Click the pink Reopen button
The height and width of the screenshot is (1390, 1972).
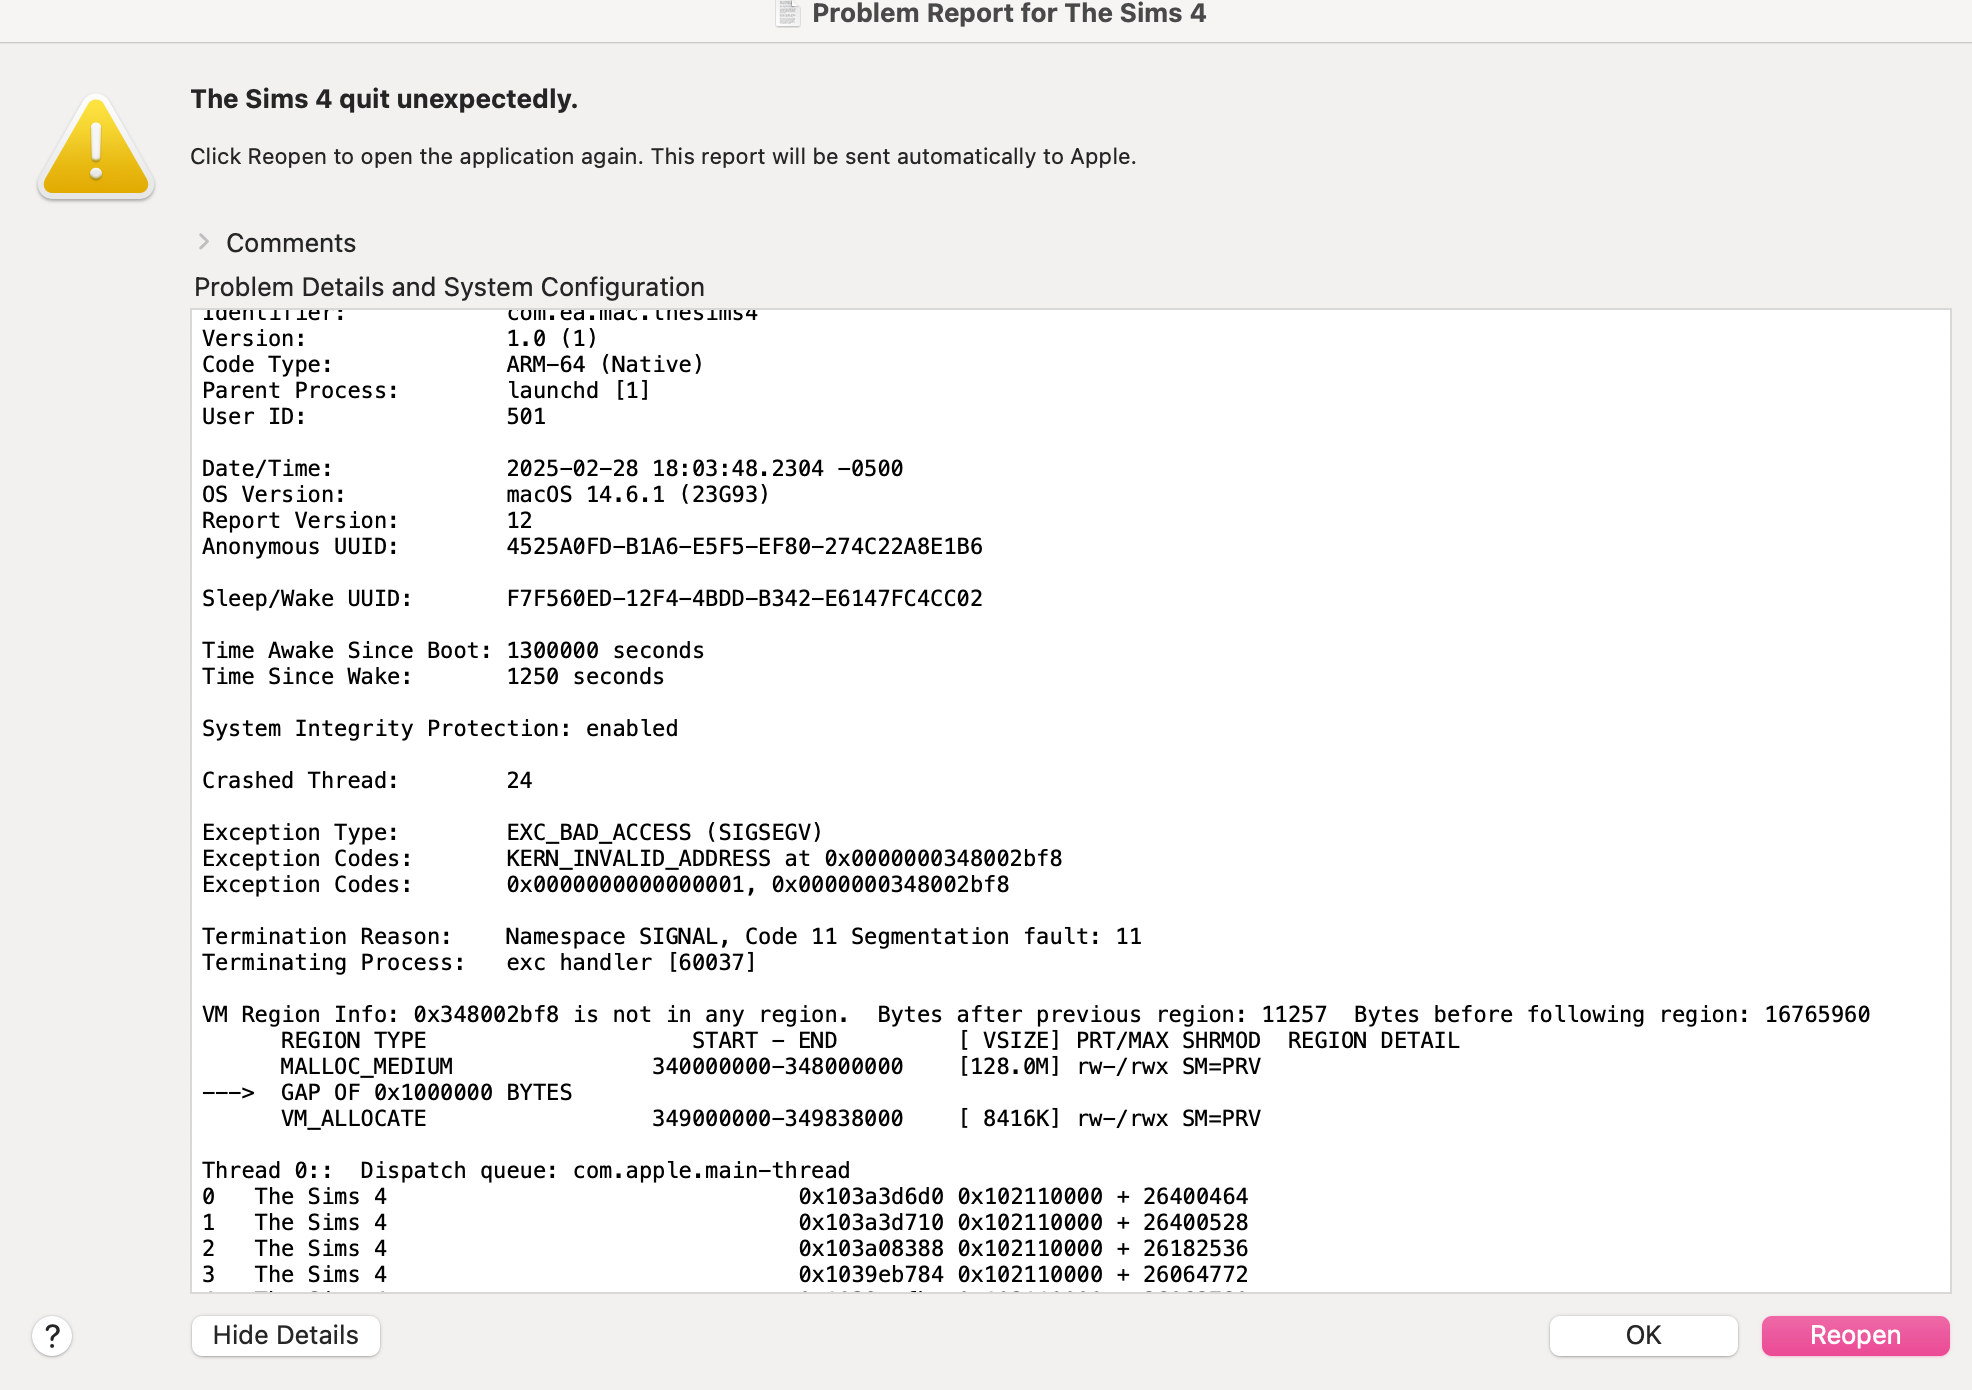point(1854,1336)
